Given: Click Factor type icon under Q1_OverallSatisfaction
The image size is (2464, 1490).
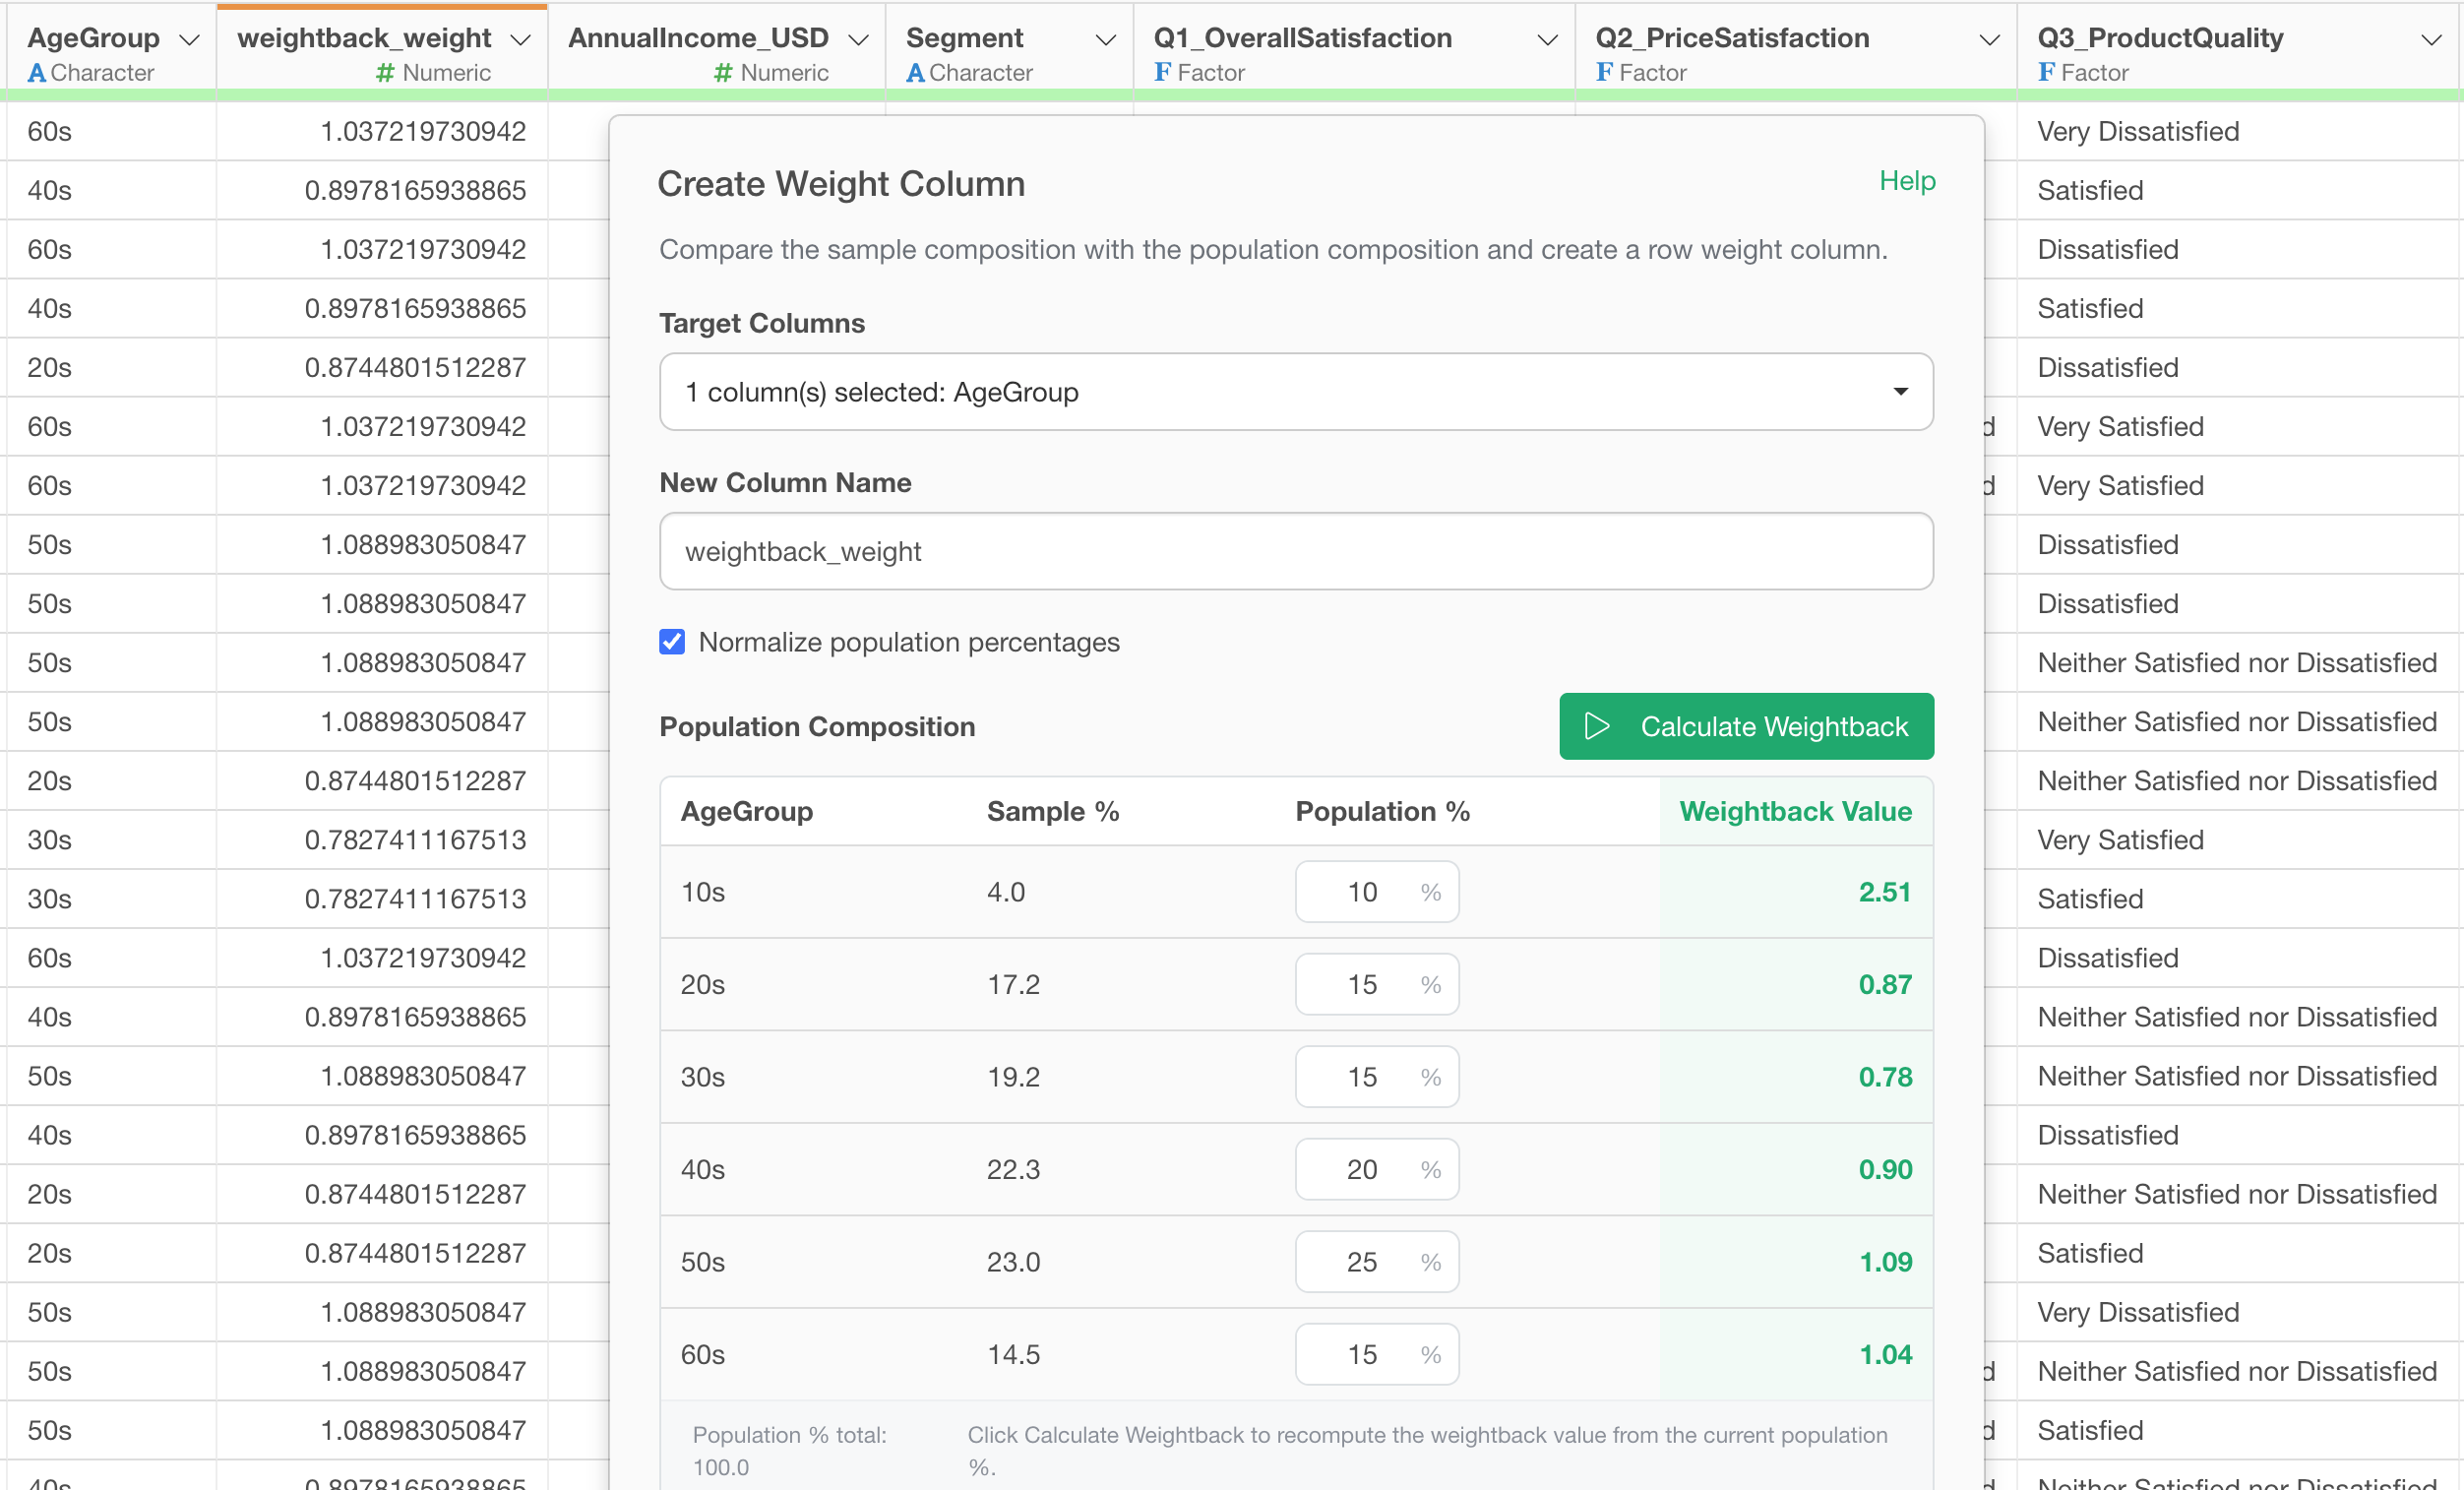Looking at the screenshot, I should click(1162, 72).
